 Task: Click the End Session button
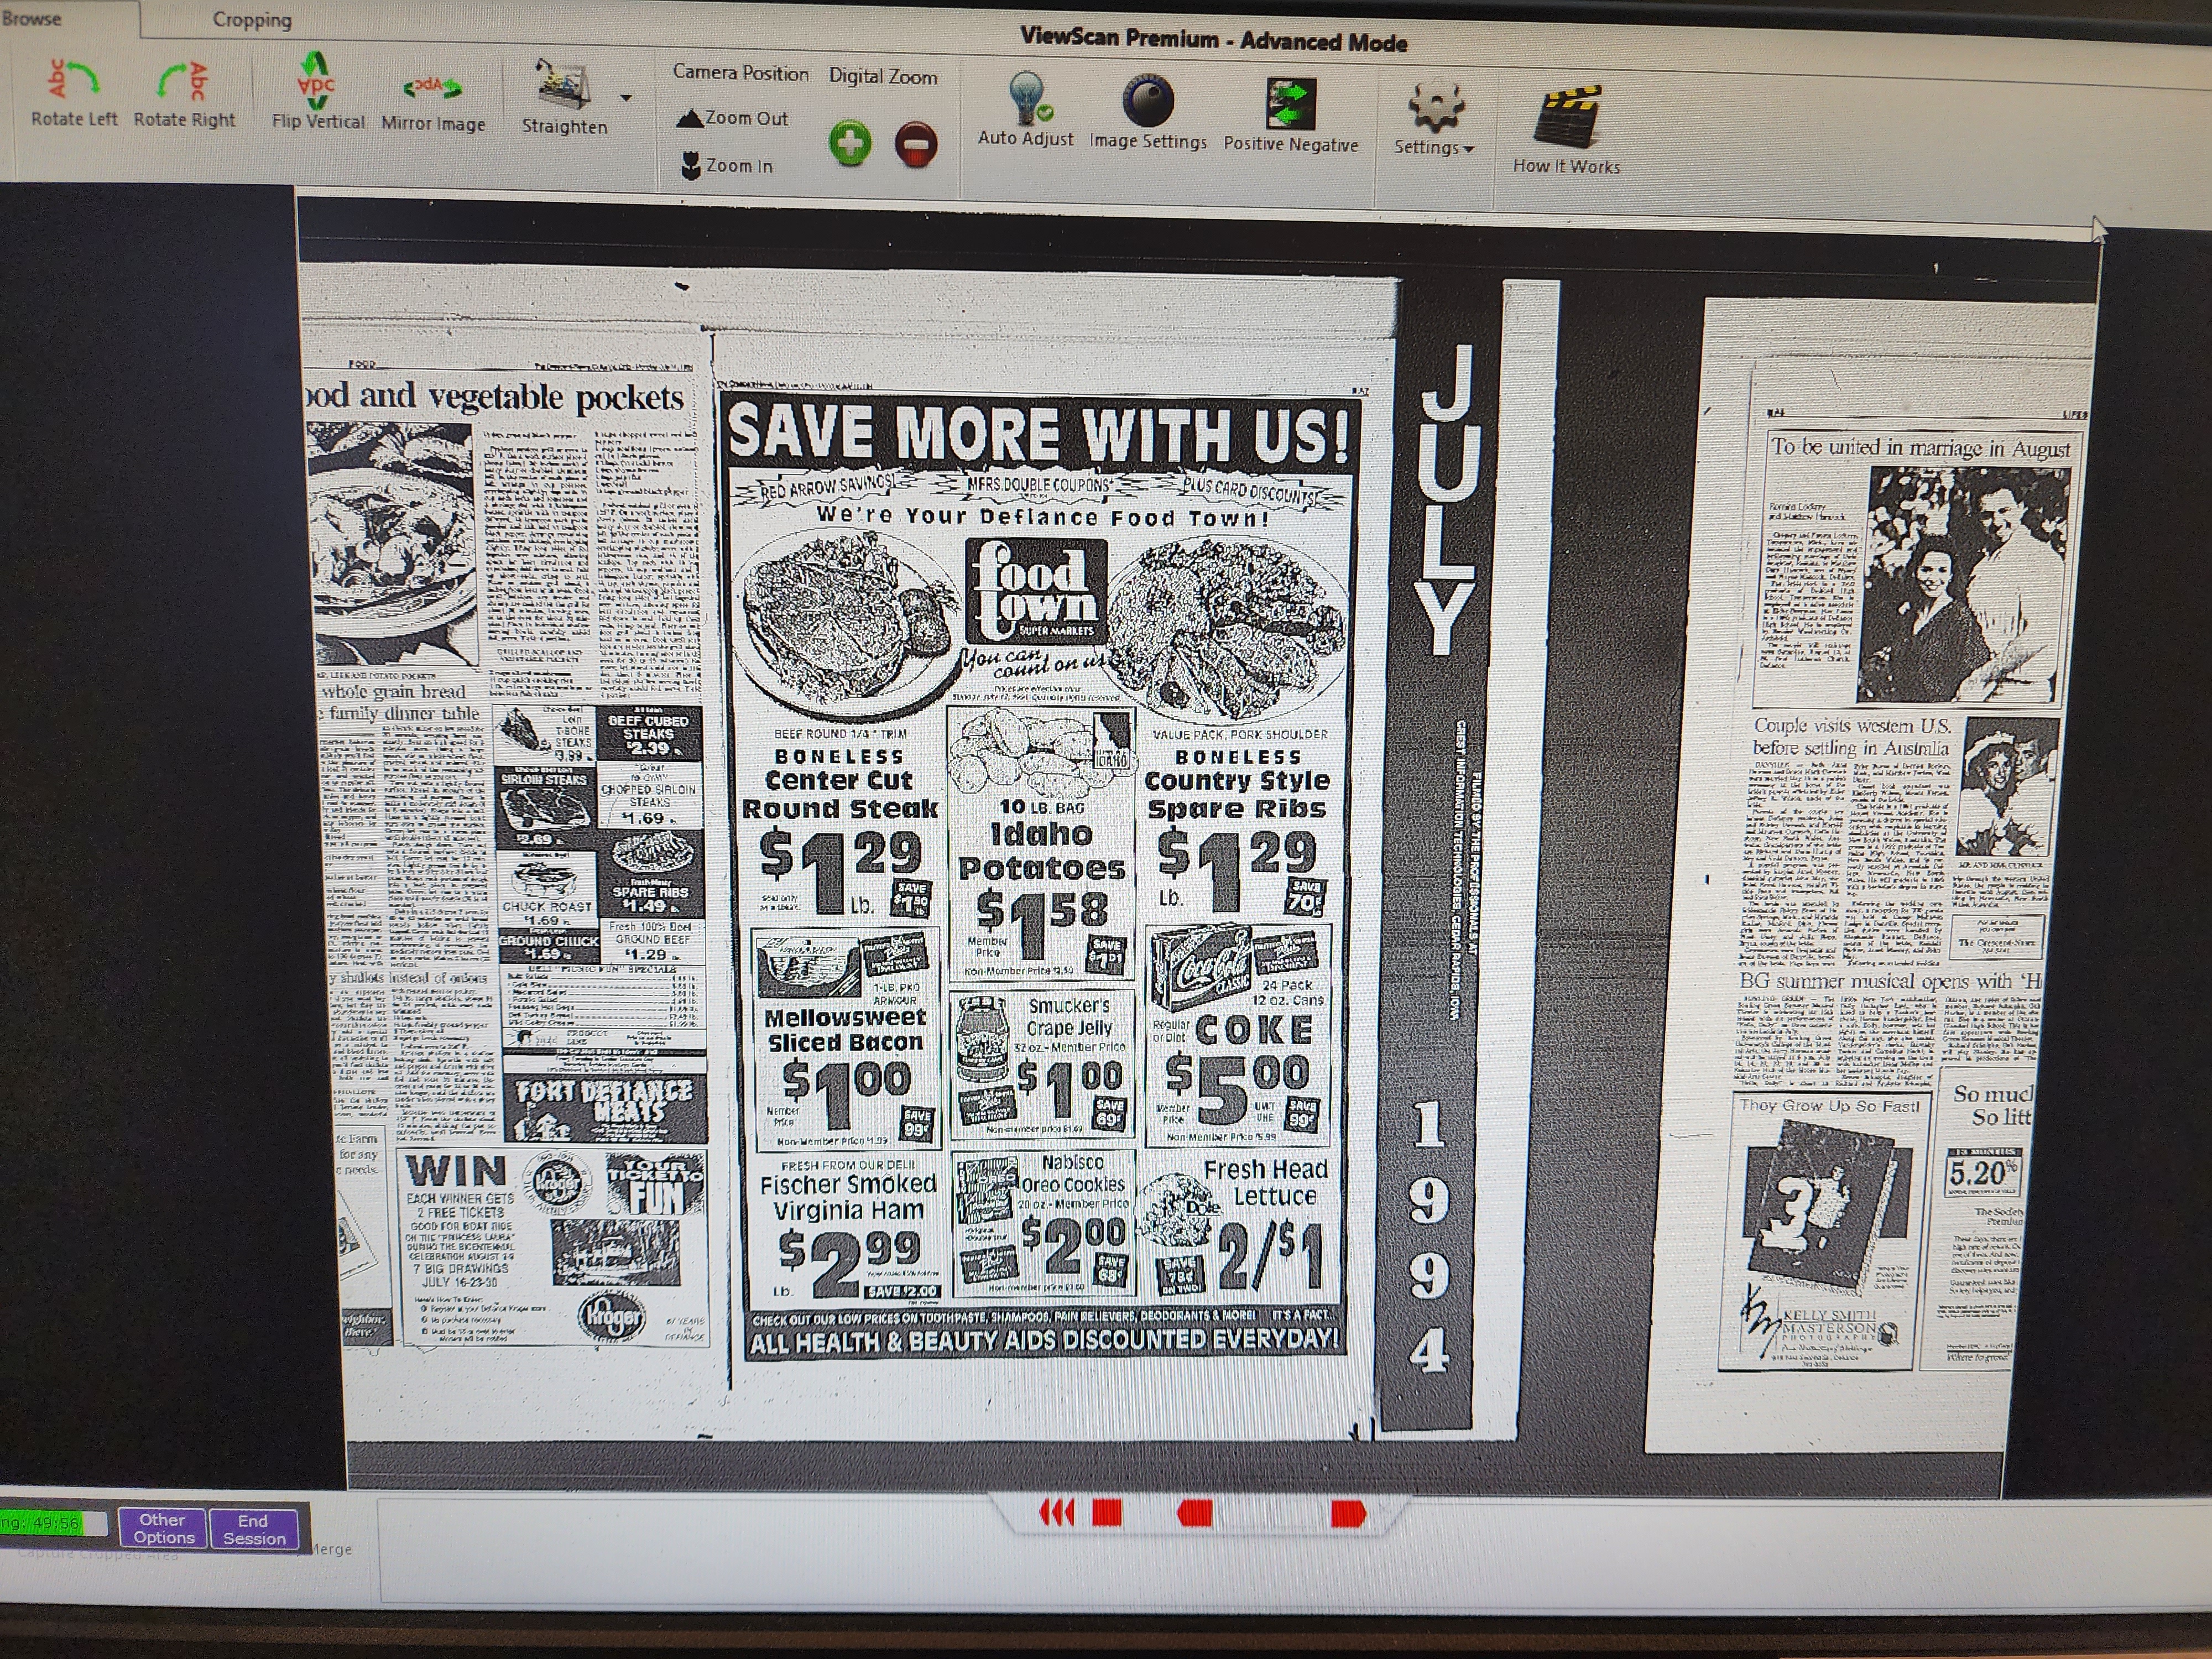tap(254, 1529)
